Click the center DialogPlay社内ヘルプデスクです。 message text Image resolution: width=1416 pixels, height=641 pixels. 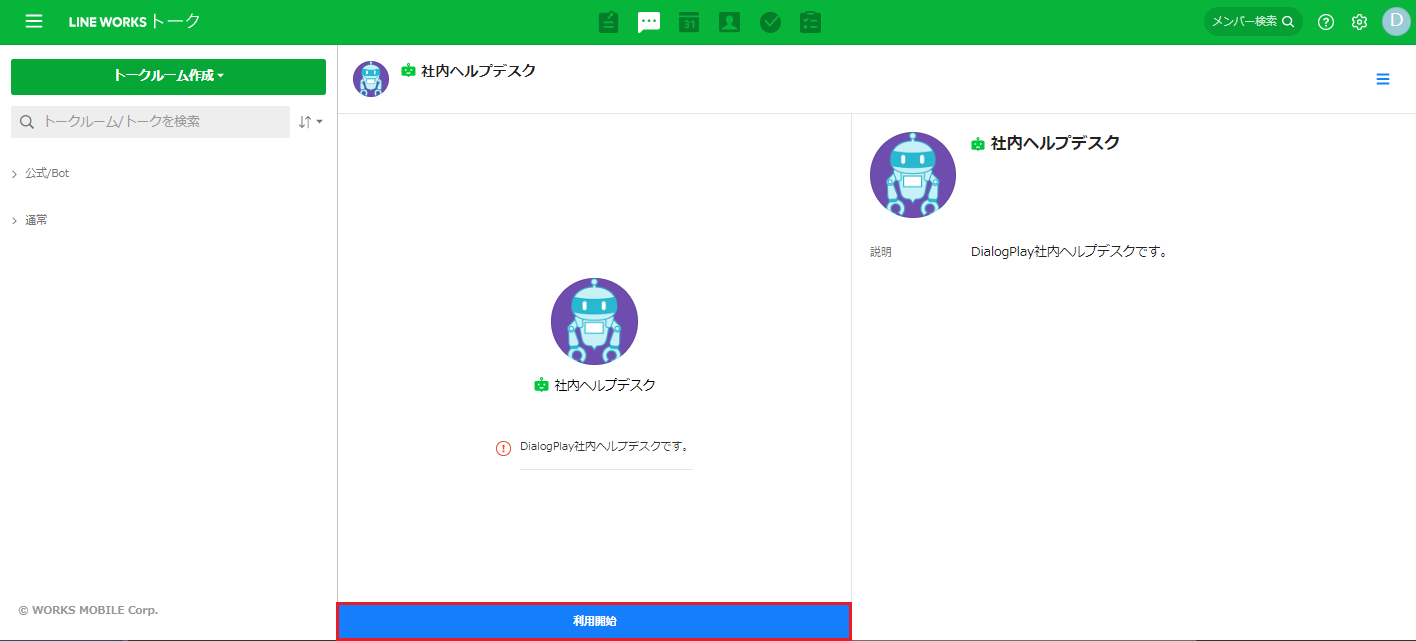604,446
